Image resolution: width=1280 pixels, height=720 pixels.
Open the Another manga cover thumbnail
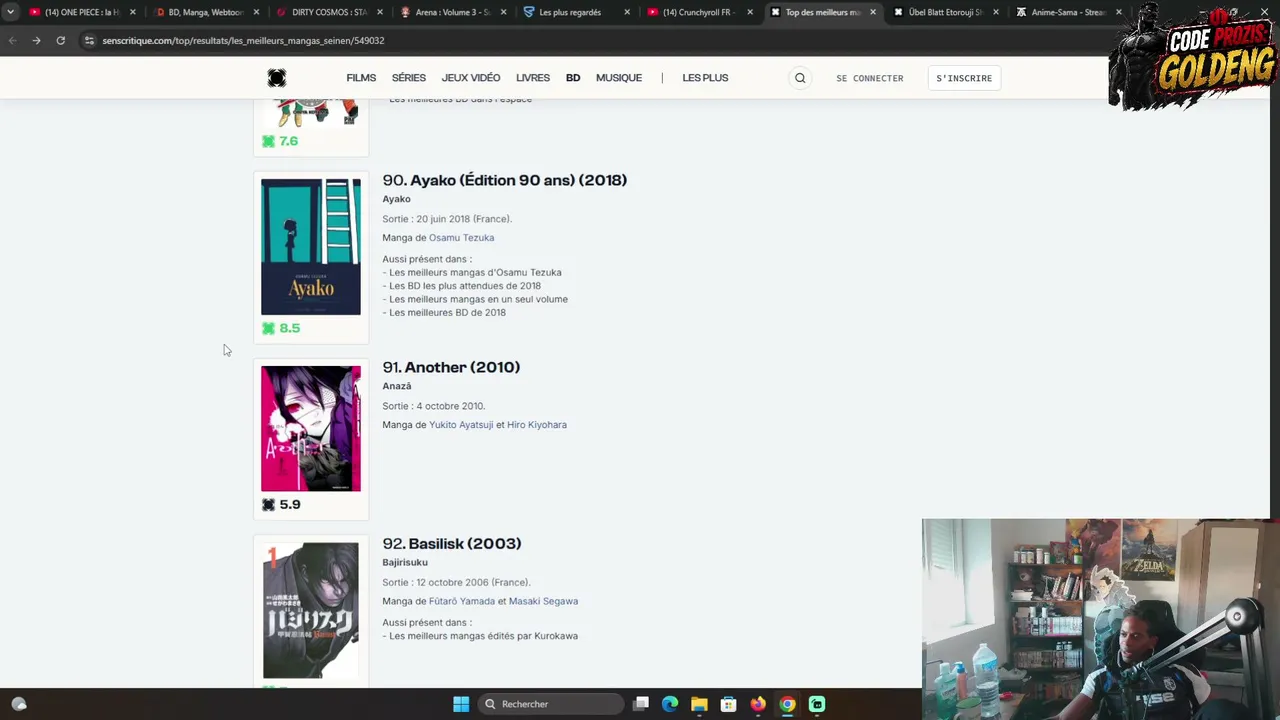click(x=311, y=429)
